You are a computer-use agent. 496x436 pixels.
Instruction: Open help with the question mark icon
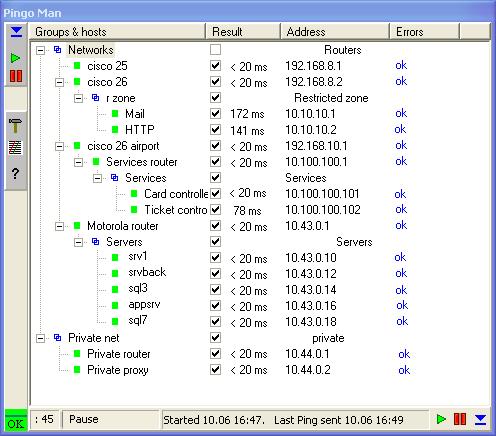[x=15, y=174]
